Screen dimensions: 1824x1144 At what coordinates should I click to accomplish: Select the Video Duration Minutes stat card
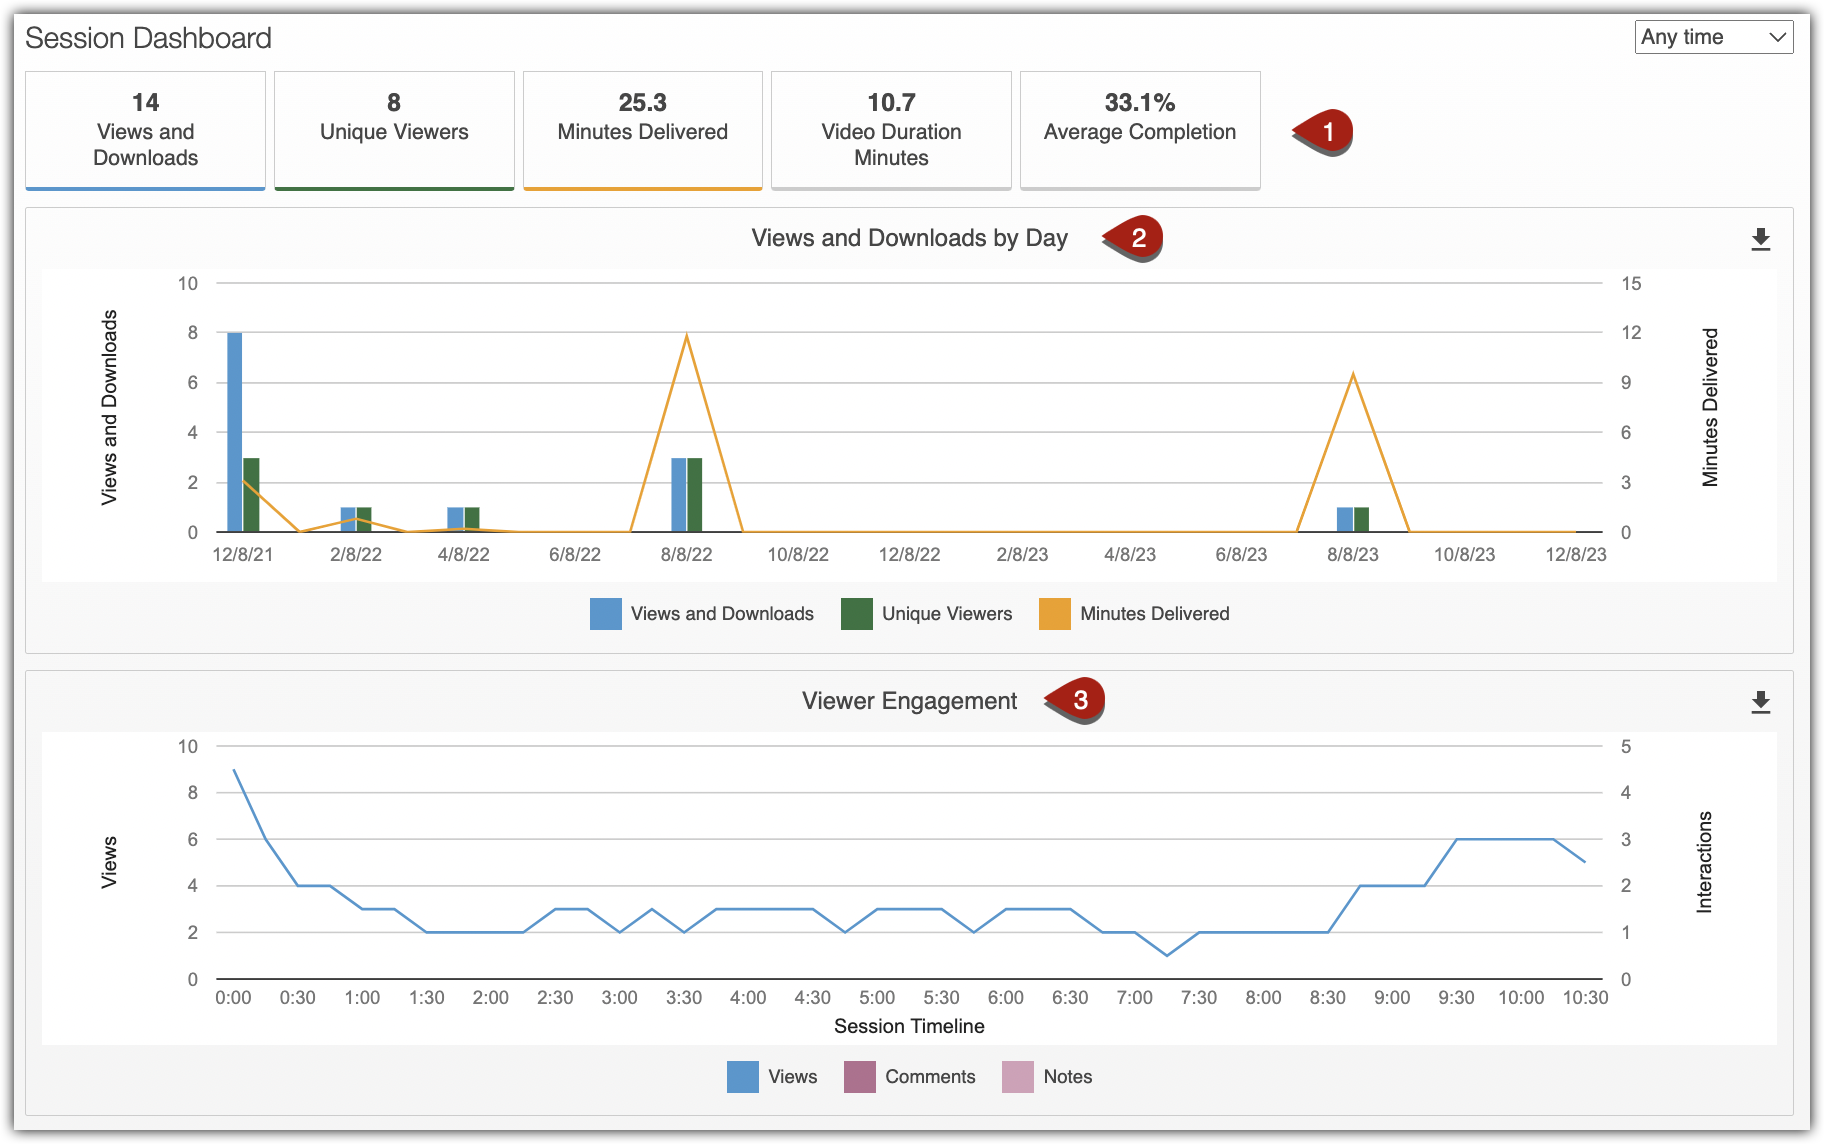[x=891, y=130]
